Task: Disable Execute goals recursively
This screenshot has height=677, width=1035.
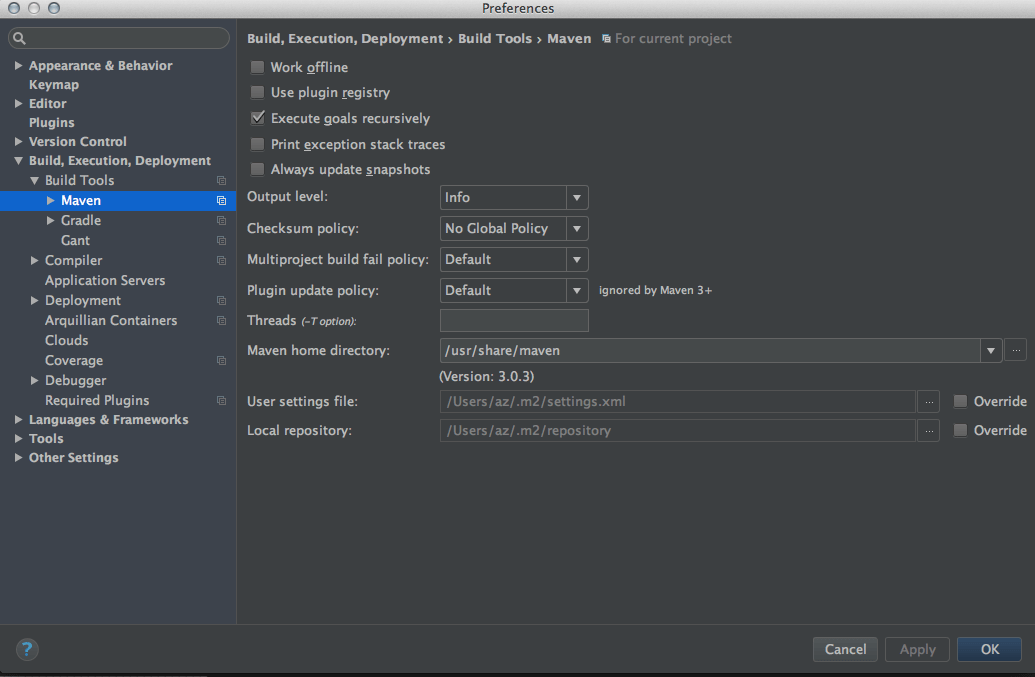Action: point(257,117)
